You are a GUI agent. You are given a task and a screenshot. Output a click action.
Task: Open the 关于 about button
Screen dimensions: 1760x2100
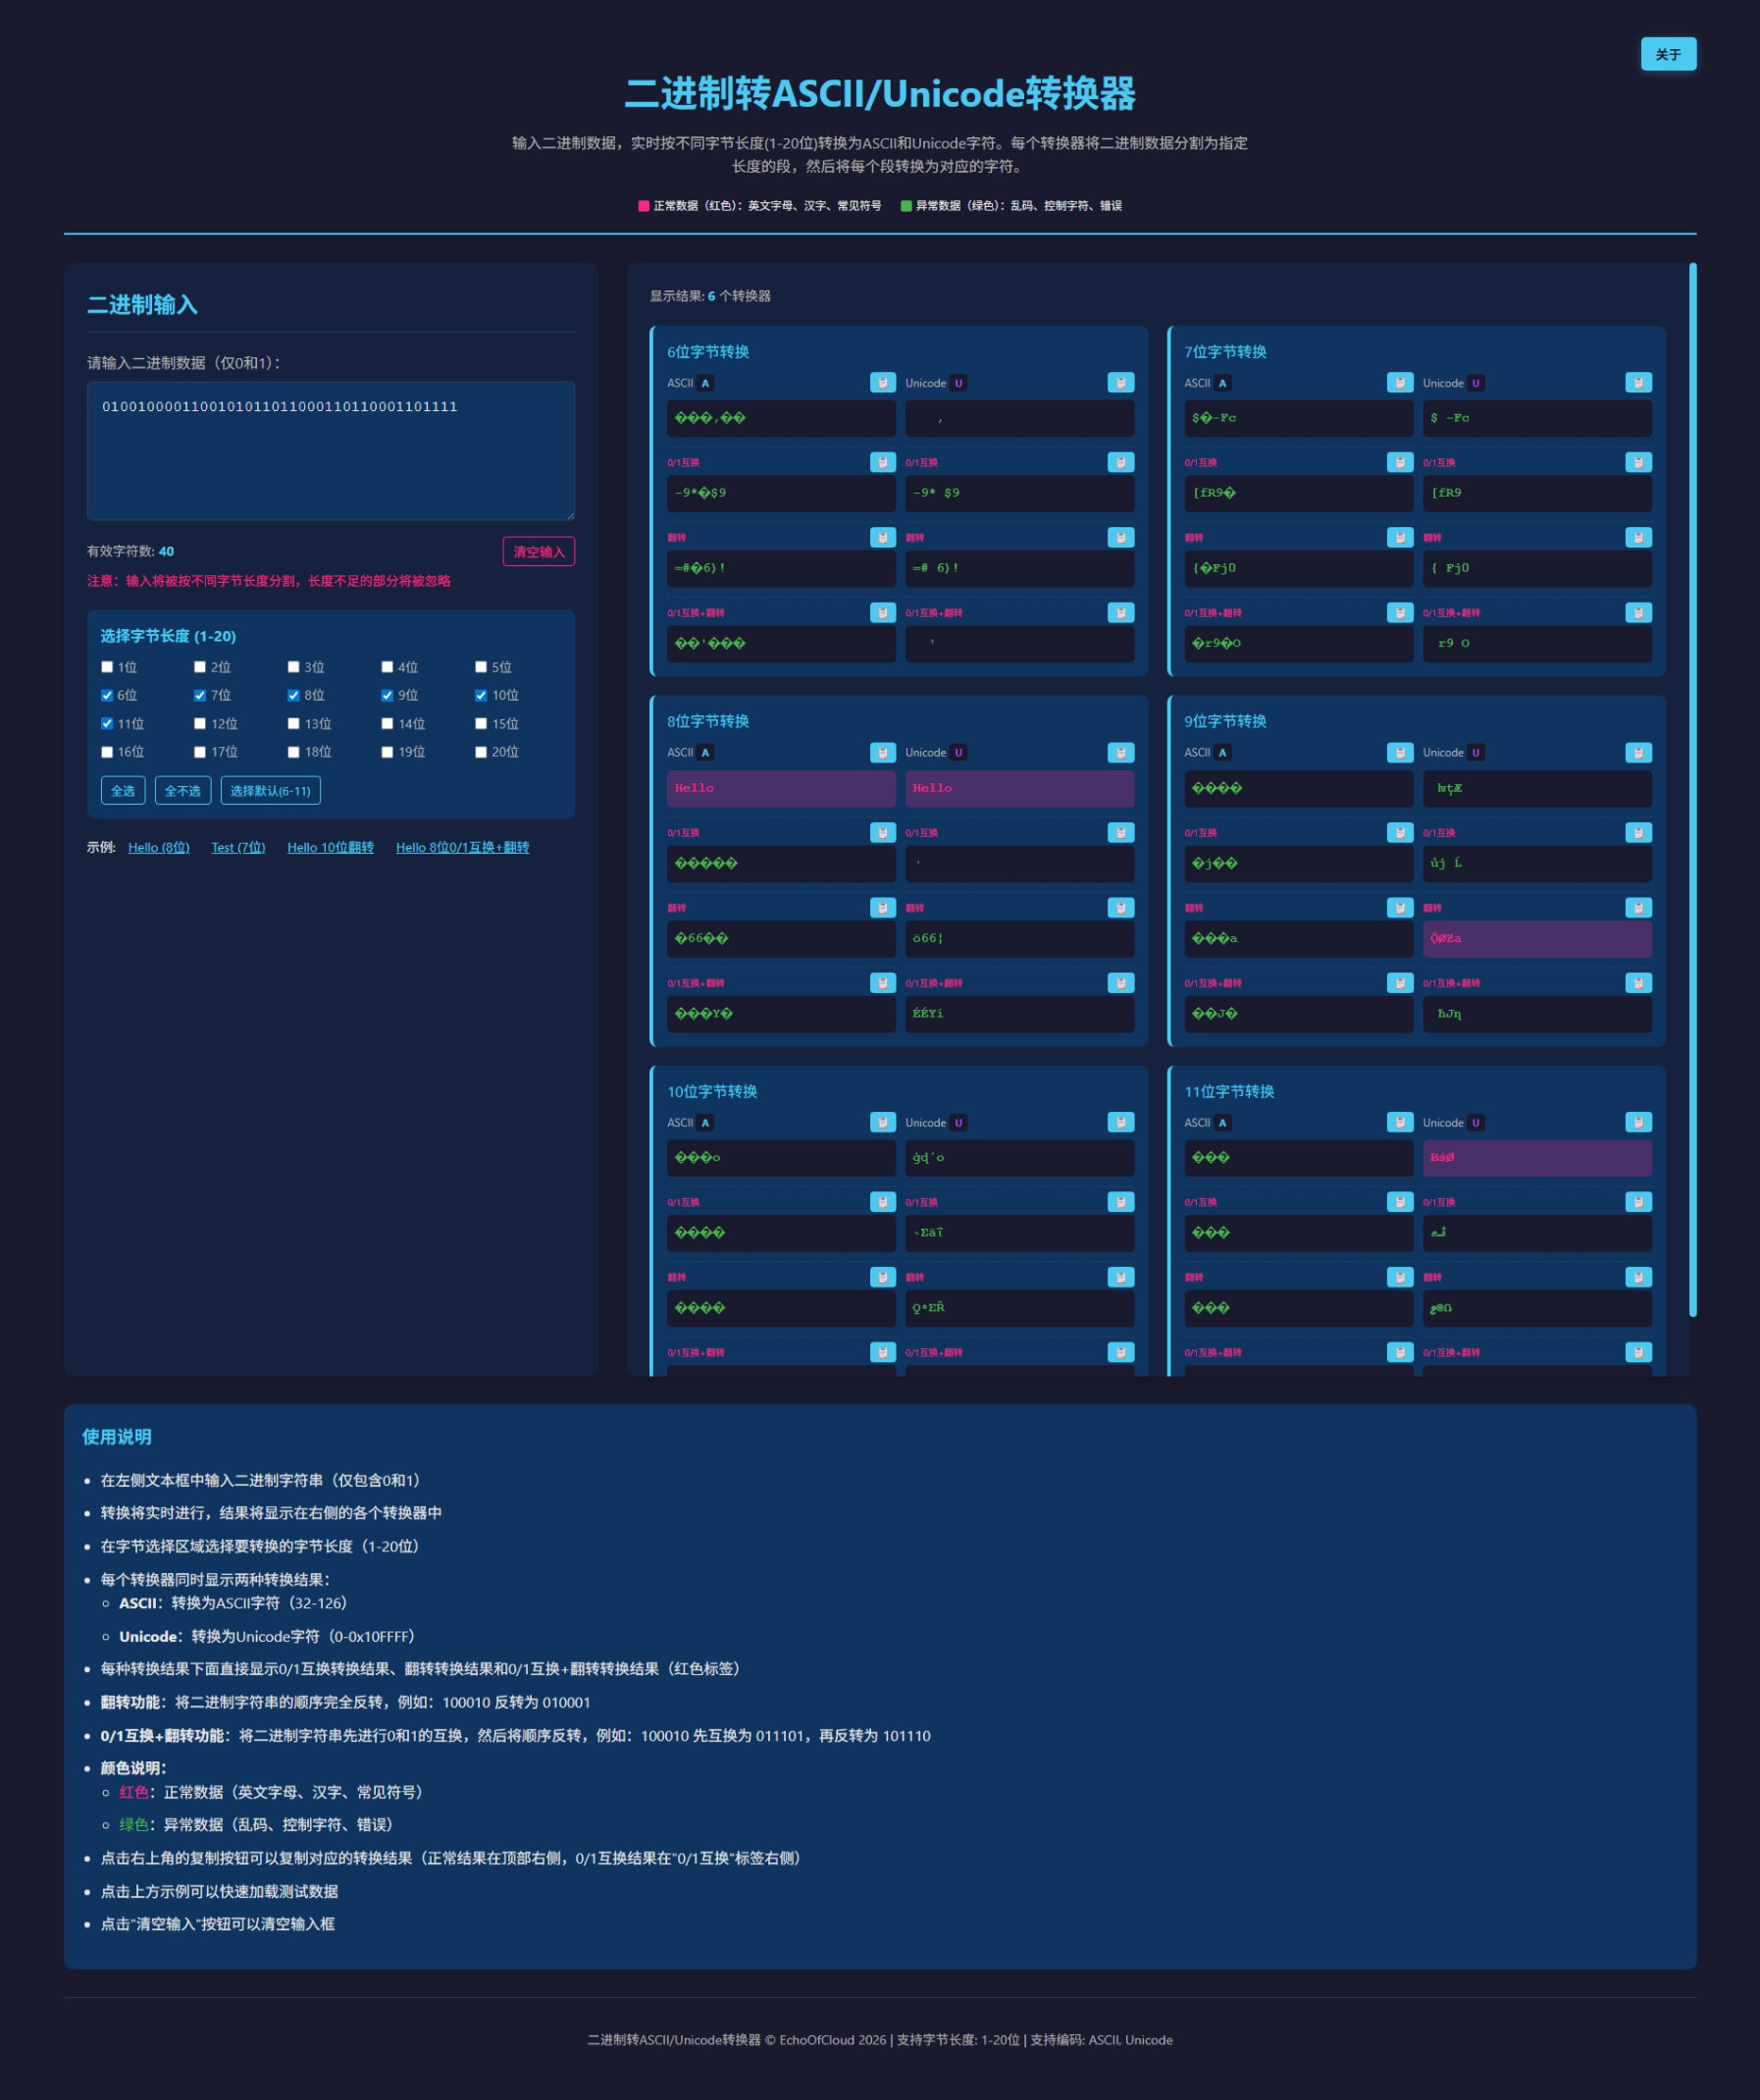click(1667, 54)
